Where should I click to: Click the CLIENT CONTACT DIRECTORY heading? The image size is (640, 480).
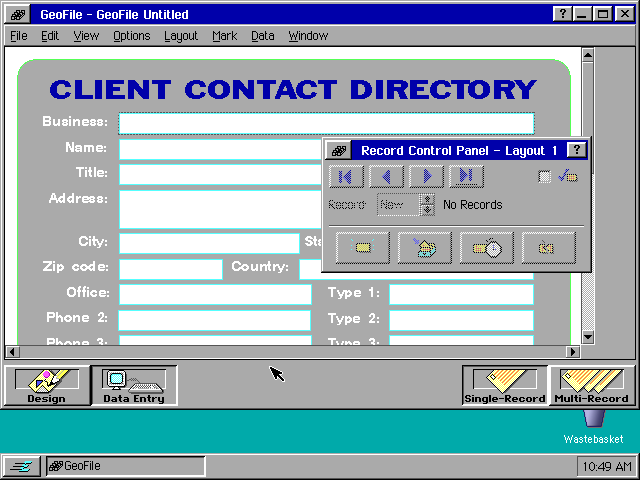pos(293,89)
